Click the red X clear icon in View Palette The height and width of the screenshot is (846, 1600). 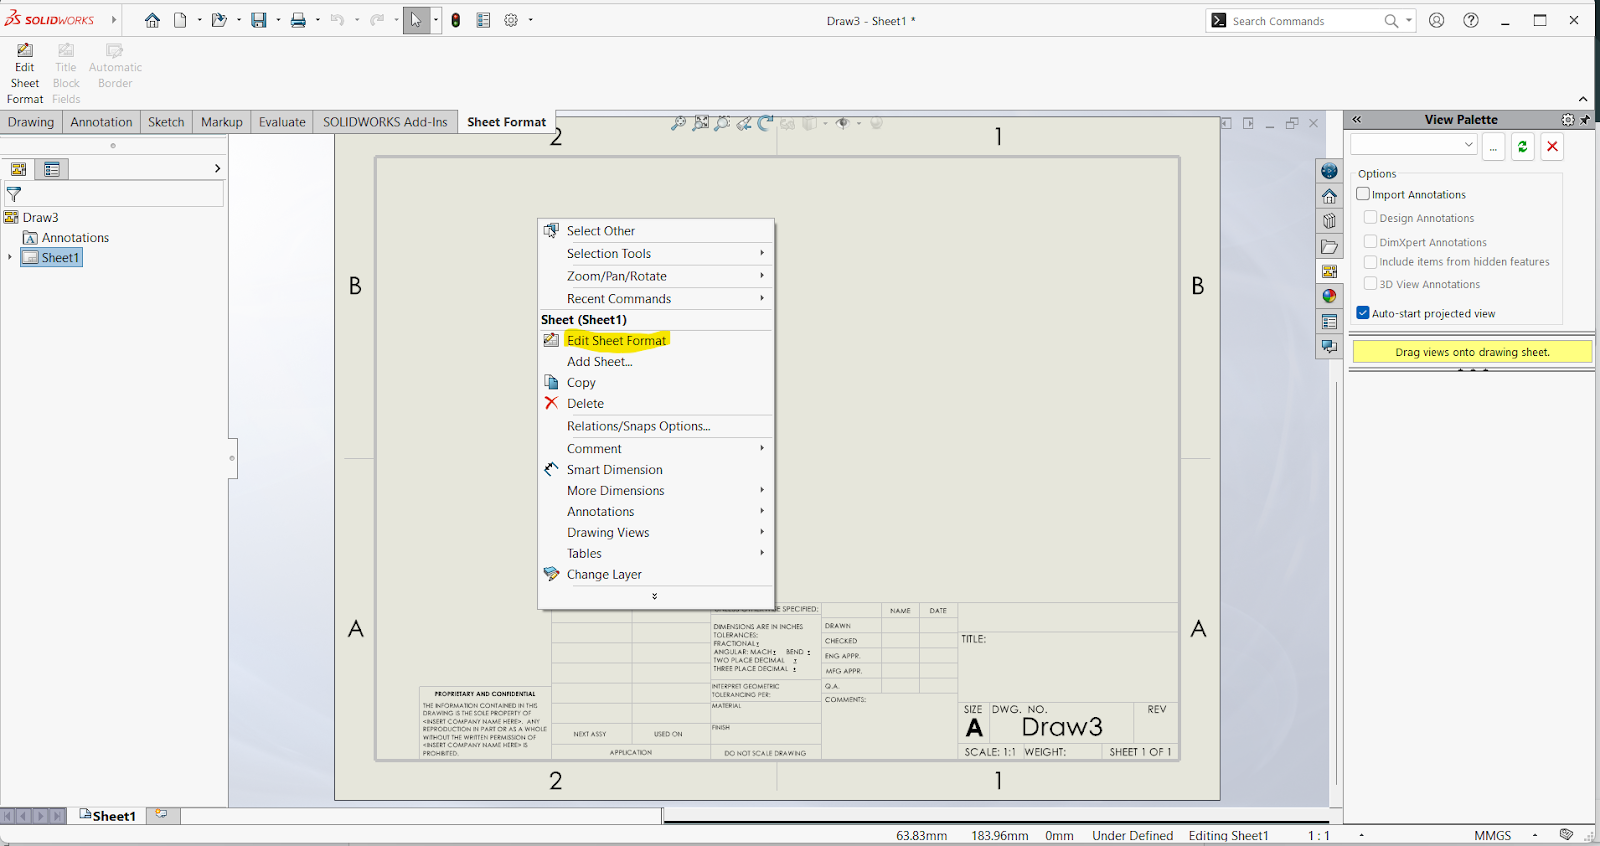1552,147
